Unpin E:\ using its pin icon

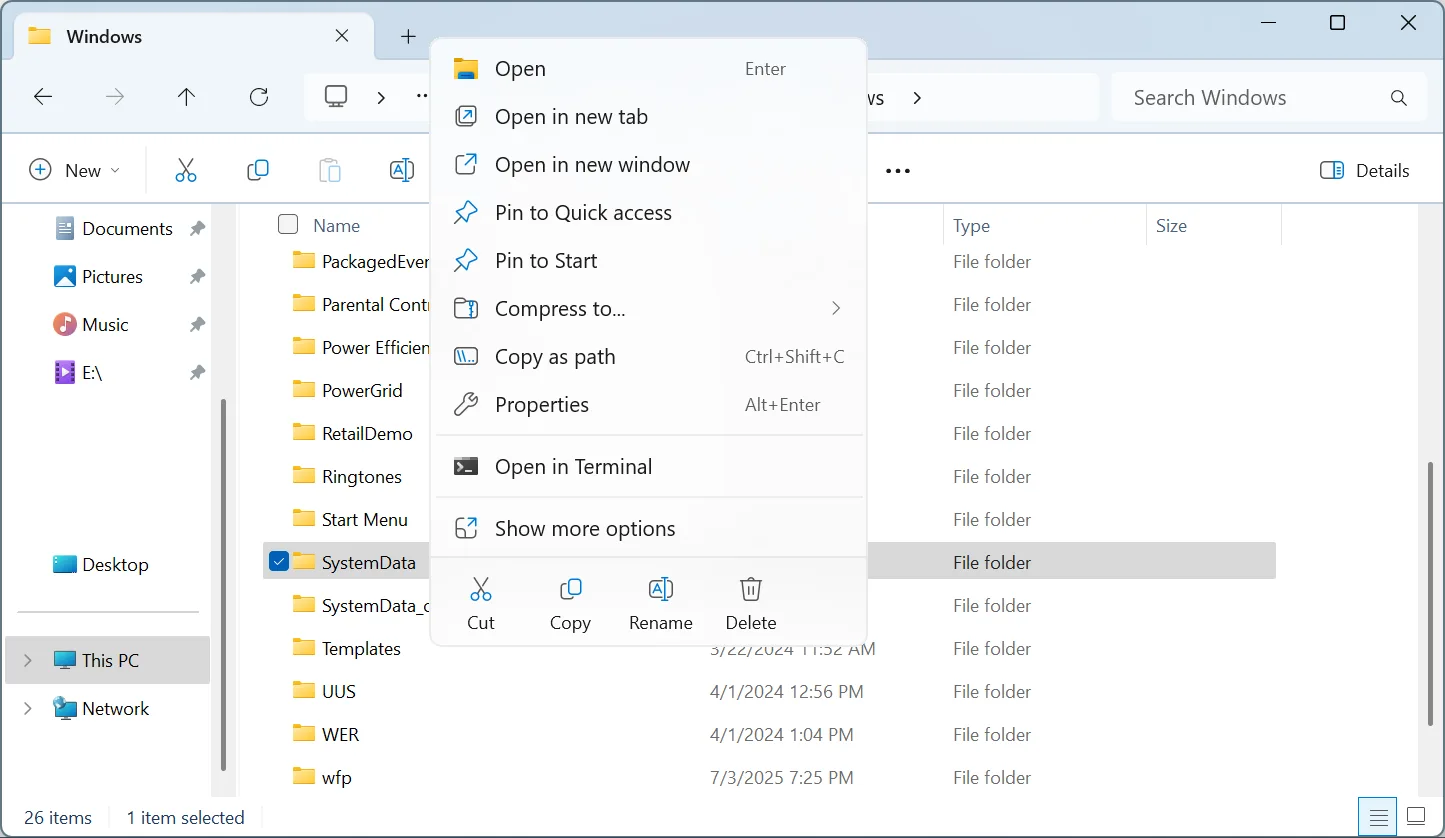[197, 373]
